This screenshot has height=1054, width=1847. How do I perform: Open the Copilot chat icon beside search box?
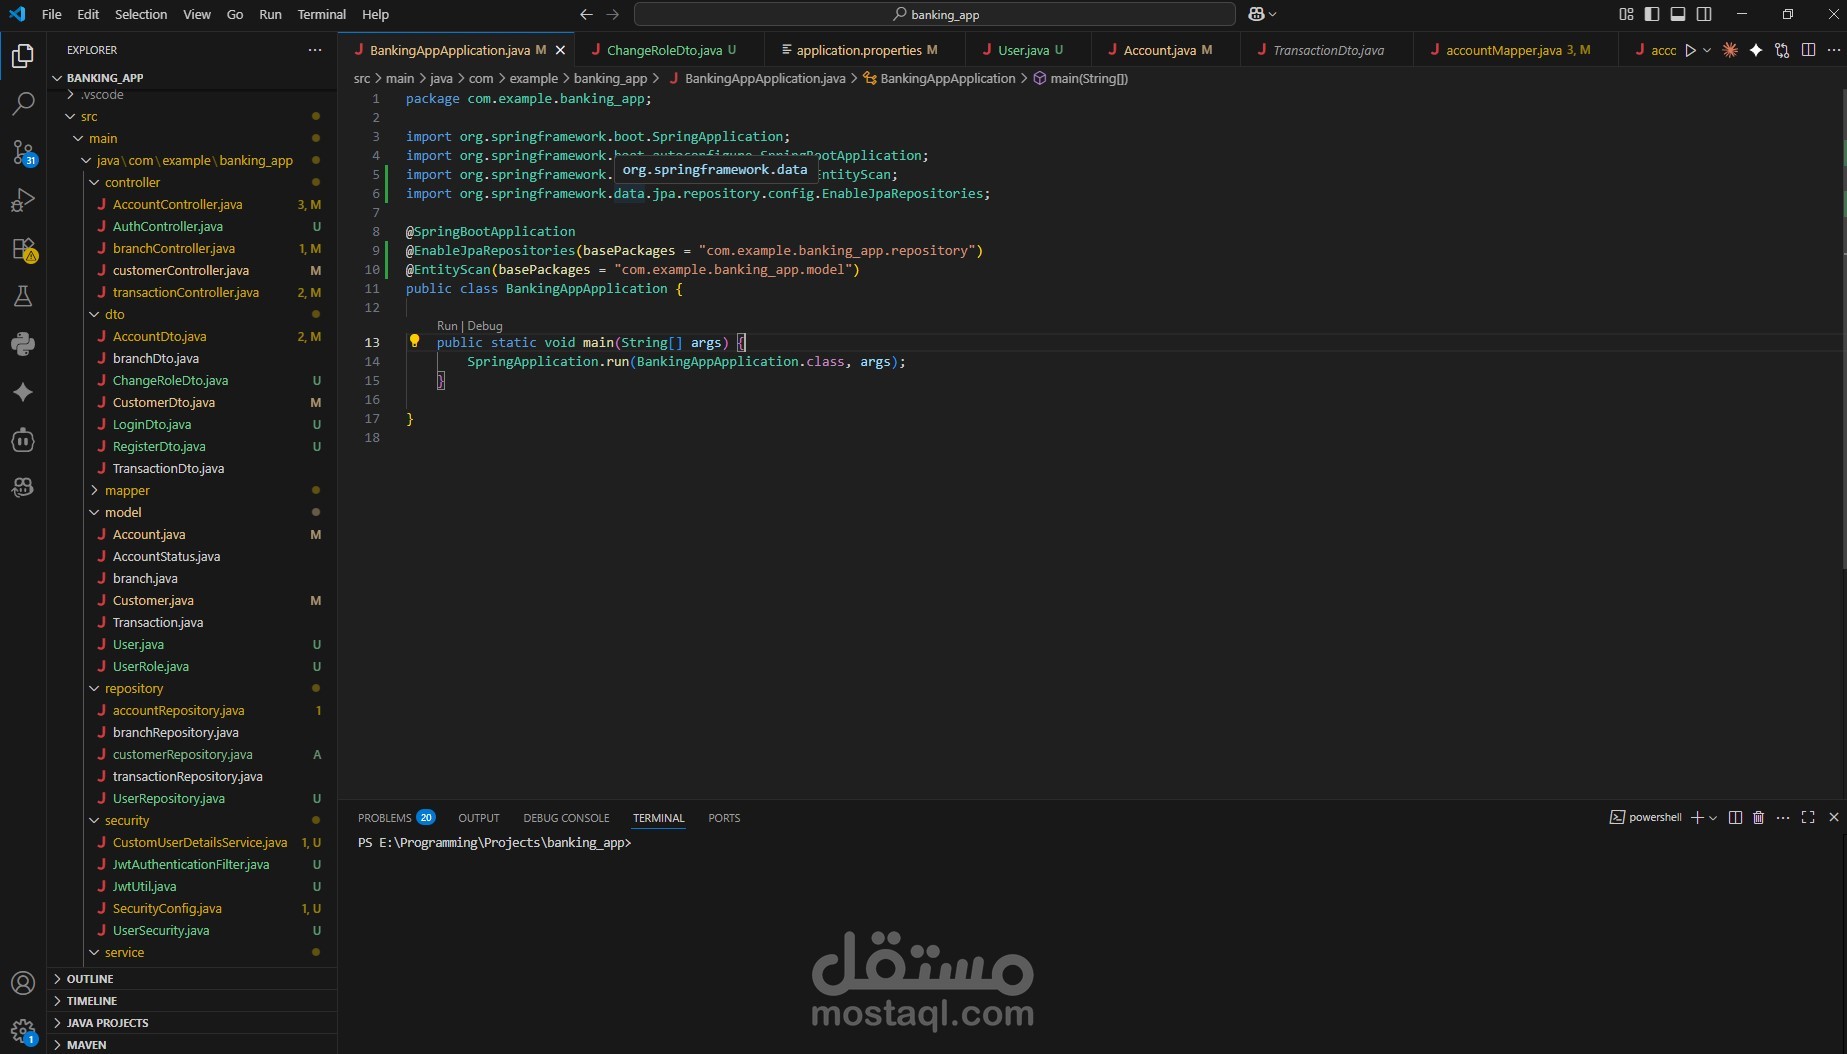click(1257, 14)
